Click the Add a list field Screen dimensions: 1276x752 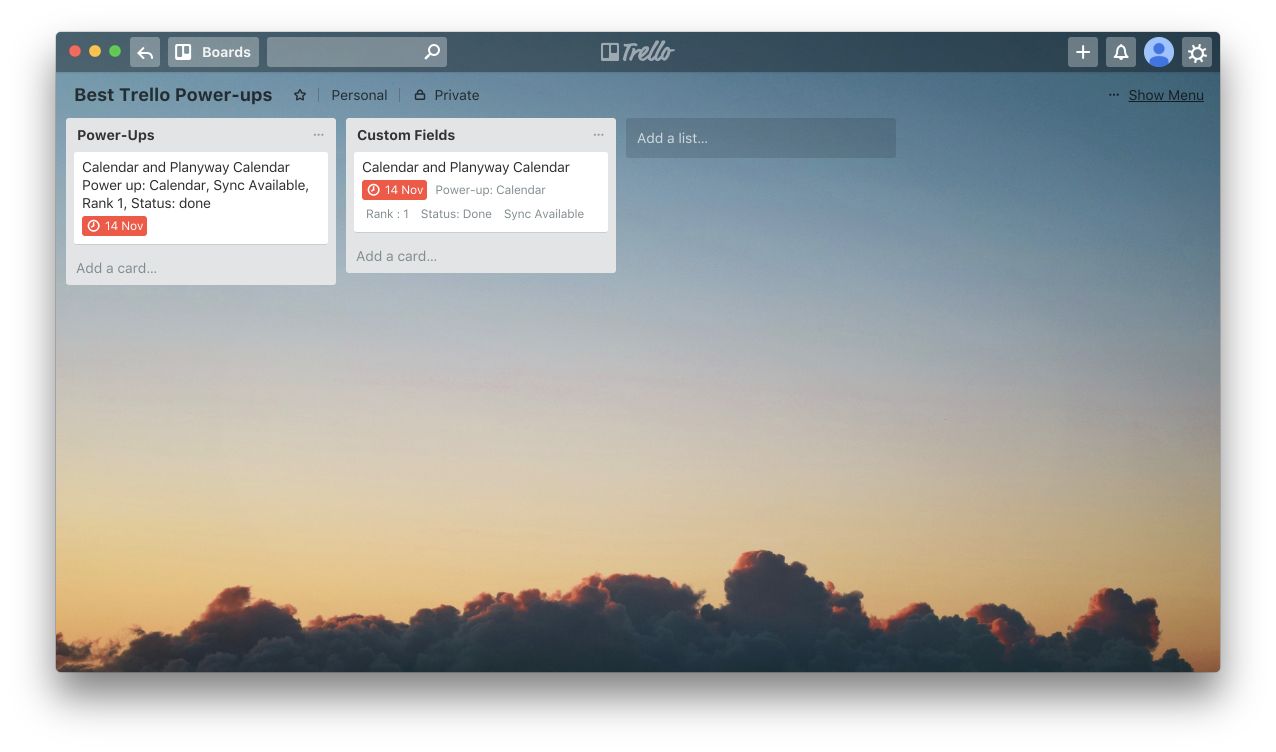(760, 138)
